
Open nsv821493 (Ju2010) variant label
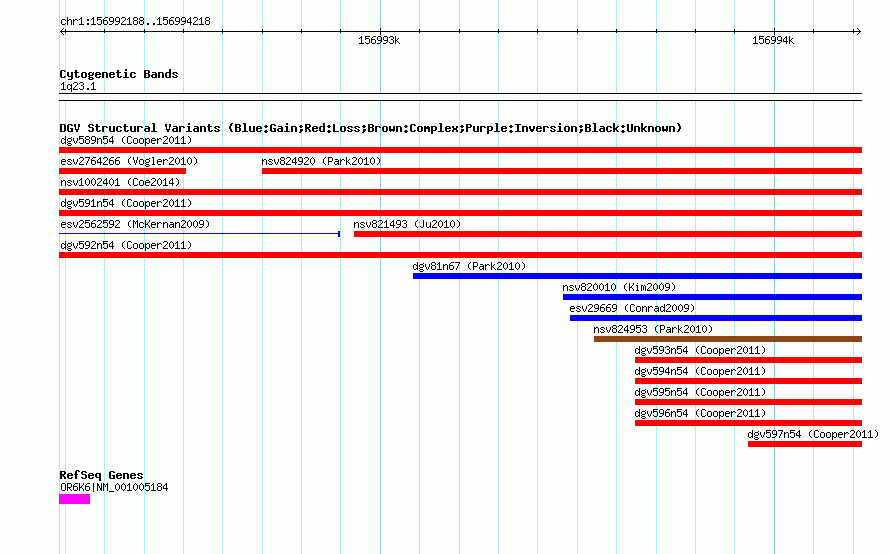(x=407, y=224)
